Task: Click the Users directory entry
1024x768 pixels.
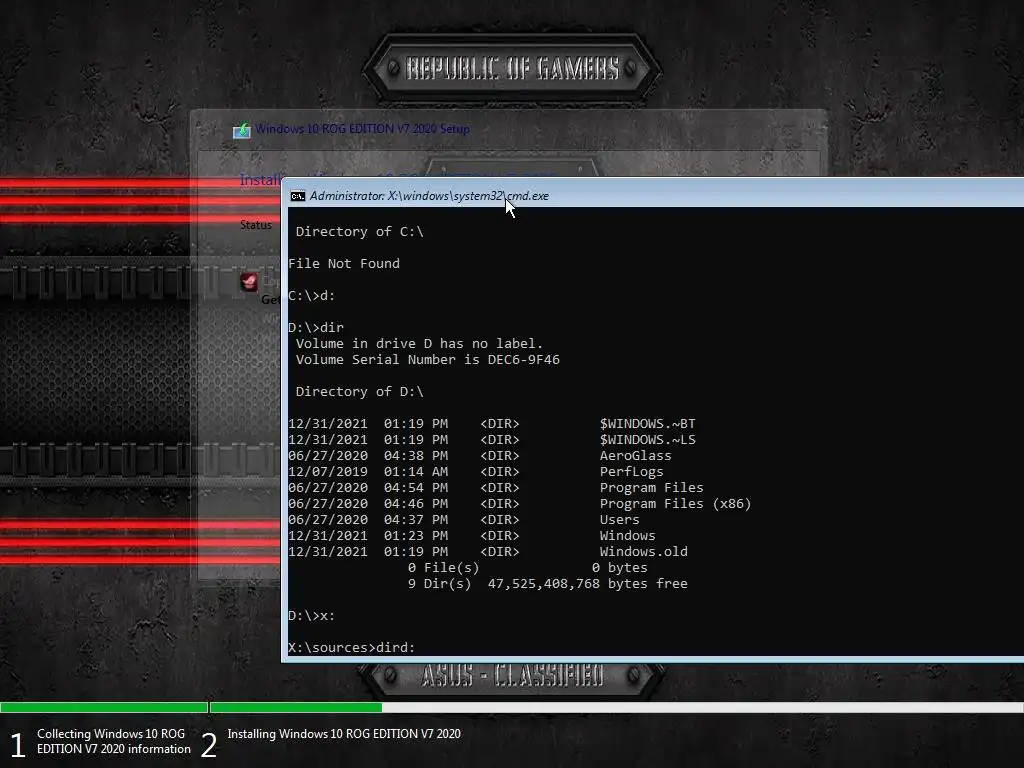Action: coord(464,519)
